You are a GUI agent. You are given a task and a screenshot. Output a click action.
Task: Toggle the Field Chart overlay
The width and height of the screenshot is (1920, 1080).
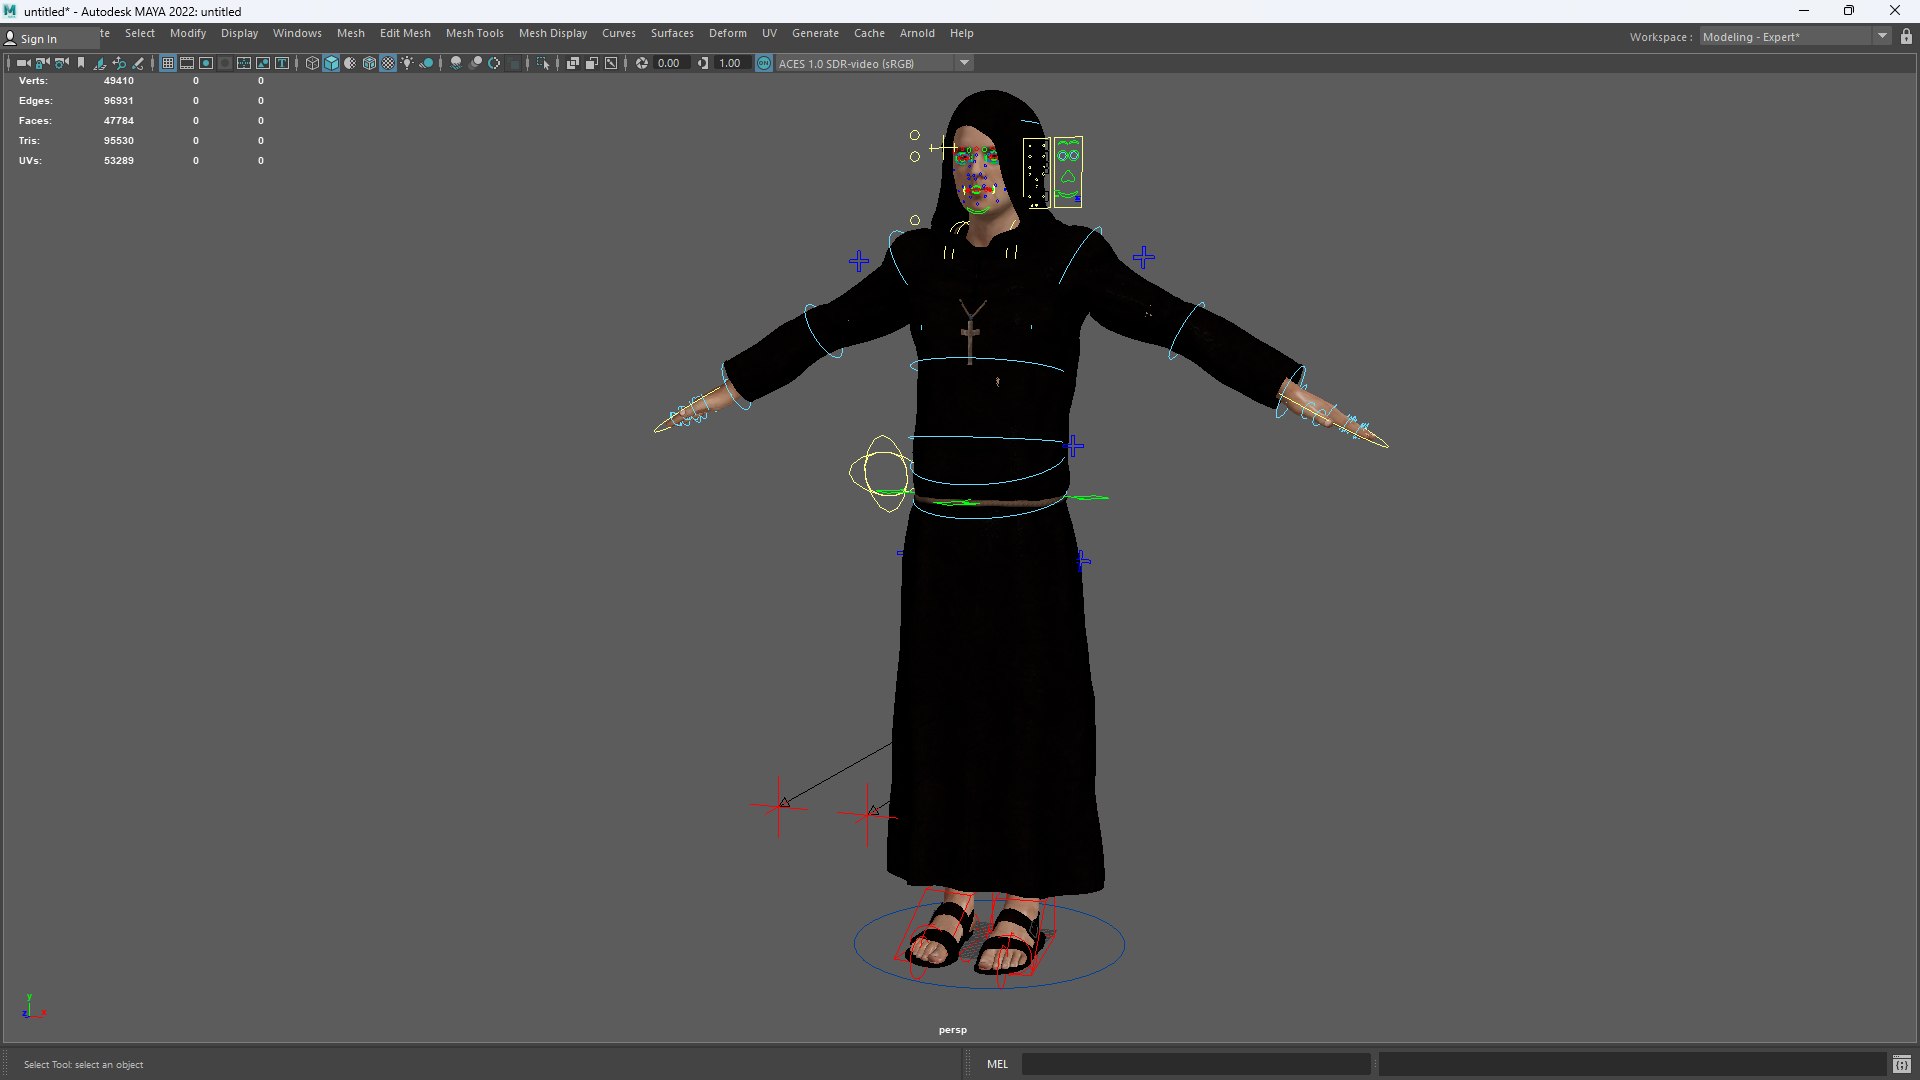(243, 63)
